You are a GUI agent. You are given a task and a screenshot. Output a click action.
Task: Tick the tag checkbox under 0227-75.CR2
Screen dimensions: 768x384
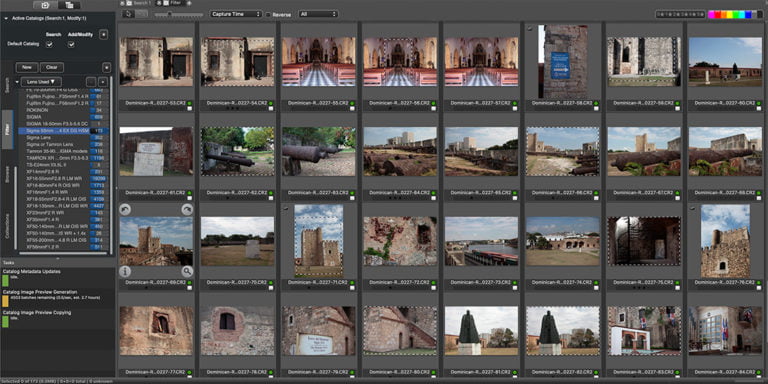pos(677,288)
